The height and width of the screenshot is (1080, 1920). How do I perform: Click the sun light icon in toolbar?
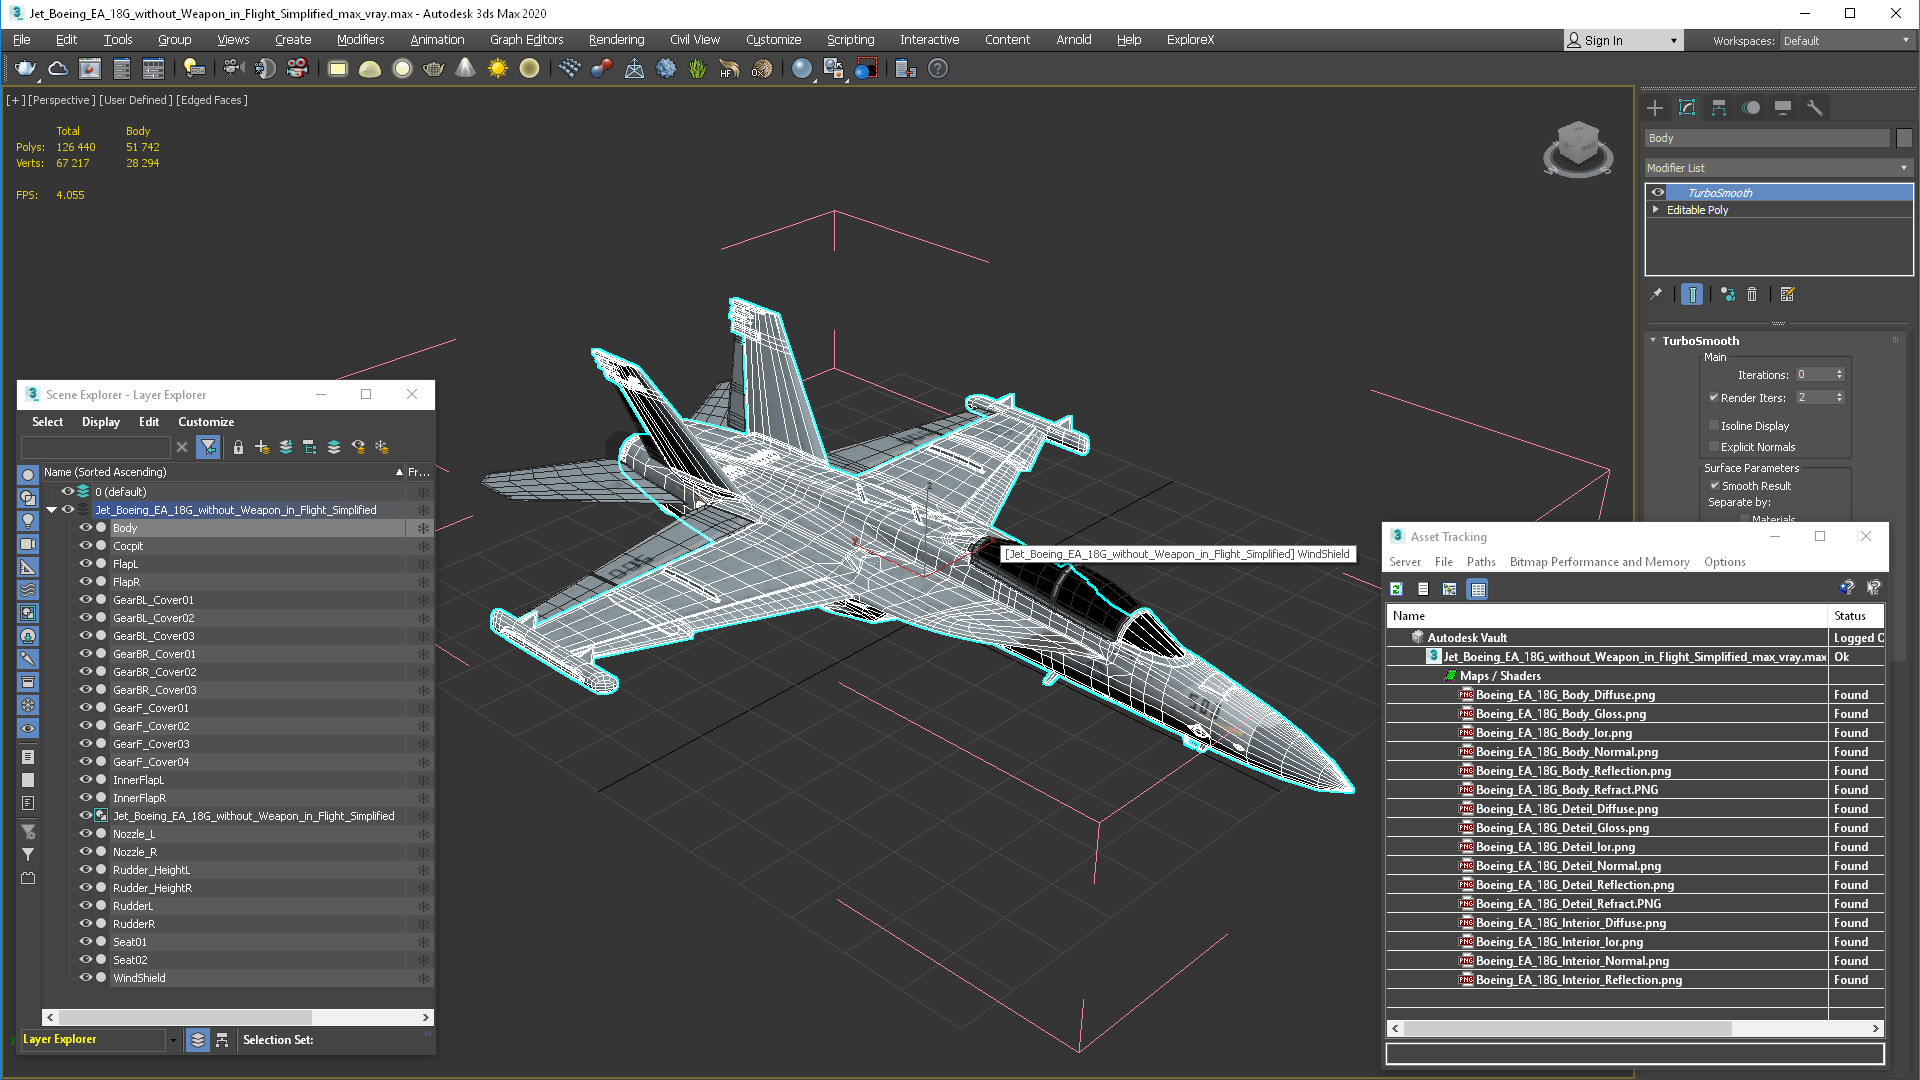click(x=497, y=69)
